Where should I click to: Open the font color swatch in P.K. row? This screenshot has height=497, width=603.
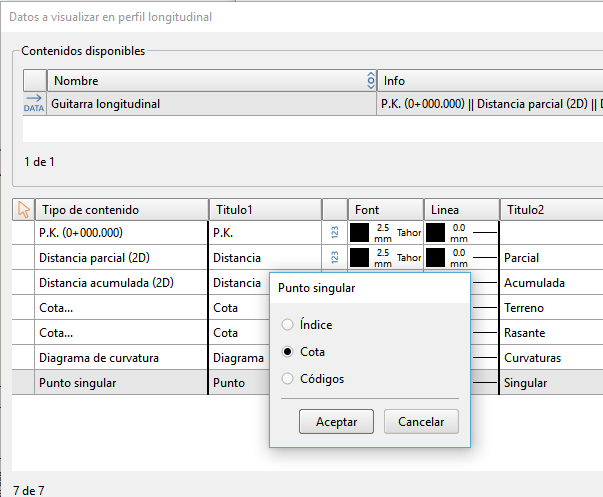(359, 232)
